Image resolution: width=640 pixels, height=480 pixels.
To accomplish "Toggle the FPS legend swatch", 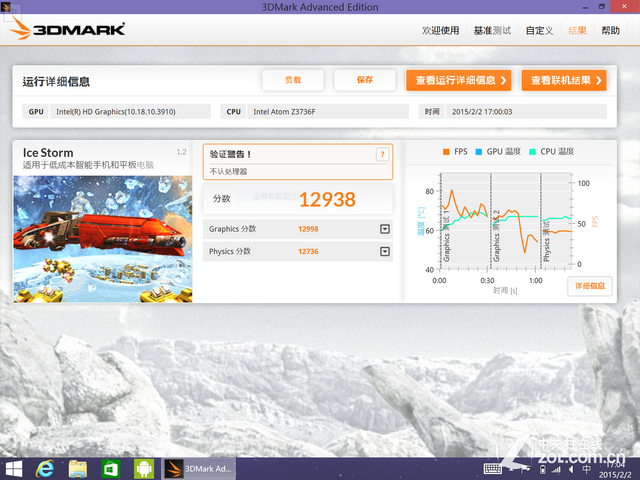I will click(446, 152).
